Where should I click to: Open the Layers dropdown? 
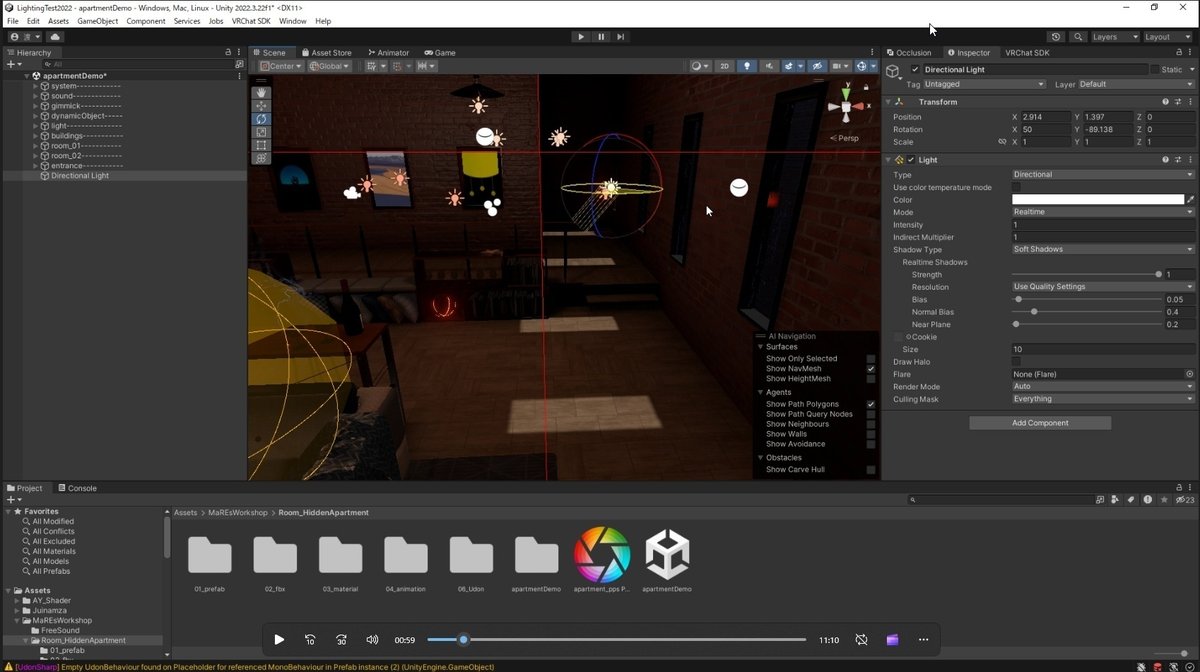click(x=1114, y=37)
